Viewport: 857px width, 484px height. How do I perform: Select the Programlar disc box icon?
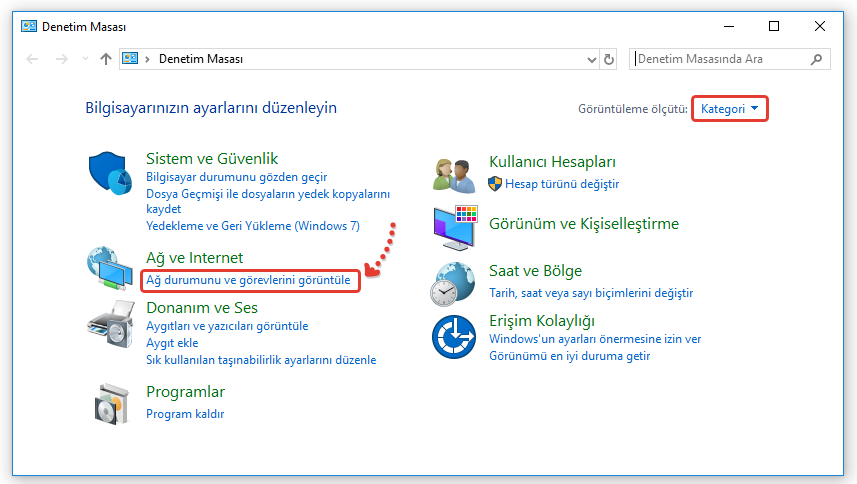pyautogui.click(x=110, y=403)
